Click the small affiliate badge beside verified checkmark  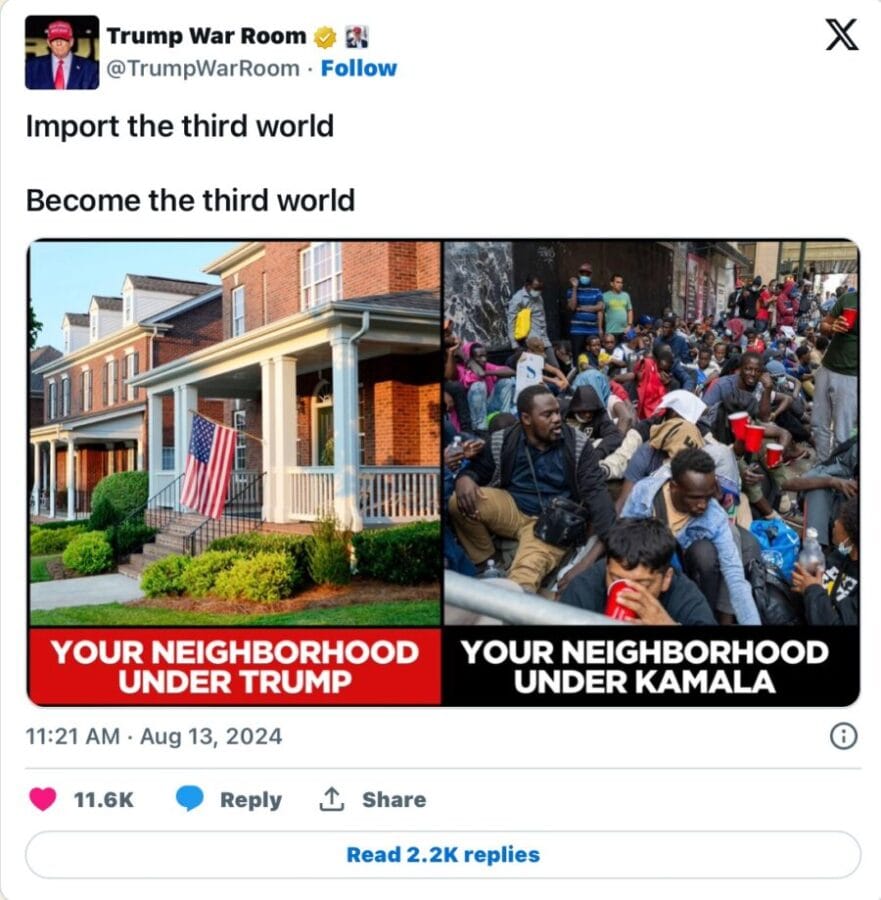tap(356, 37)
